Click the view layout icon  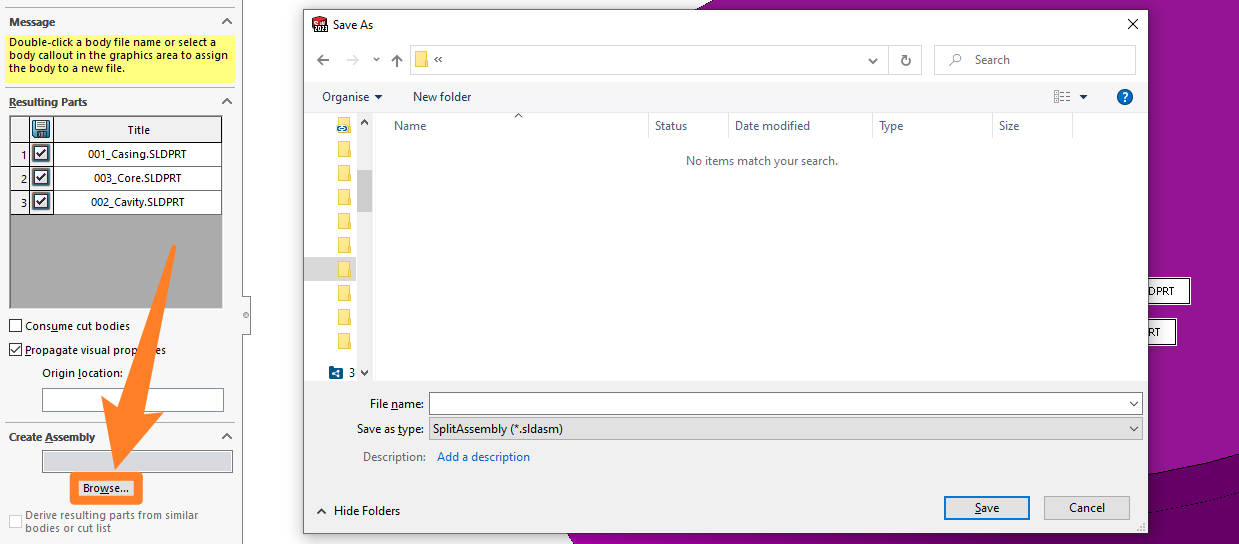coord(1062,97)
